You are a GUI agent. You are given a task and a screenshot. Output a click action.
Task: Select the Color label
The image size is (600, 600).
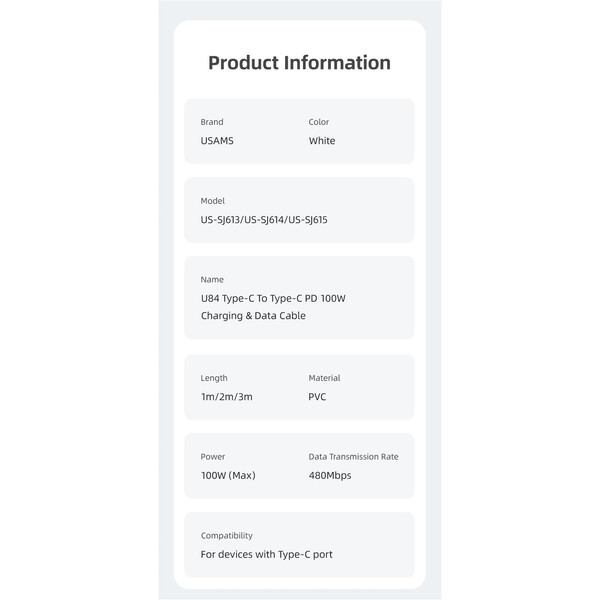(x=319, y=122)
